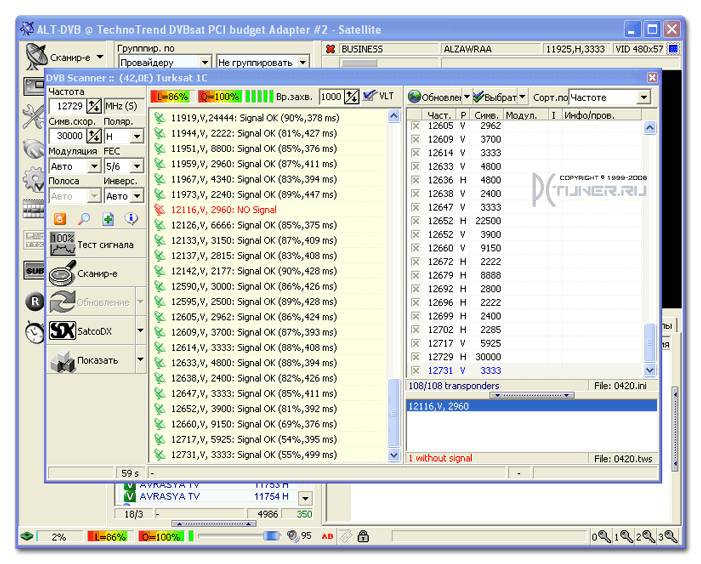This screenshot has width=701, height=564.
Task: Start the Тест сигнала signal test
Action: [x=97, y=244]
